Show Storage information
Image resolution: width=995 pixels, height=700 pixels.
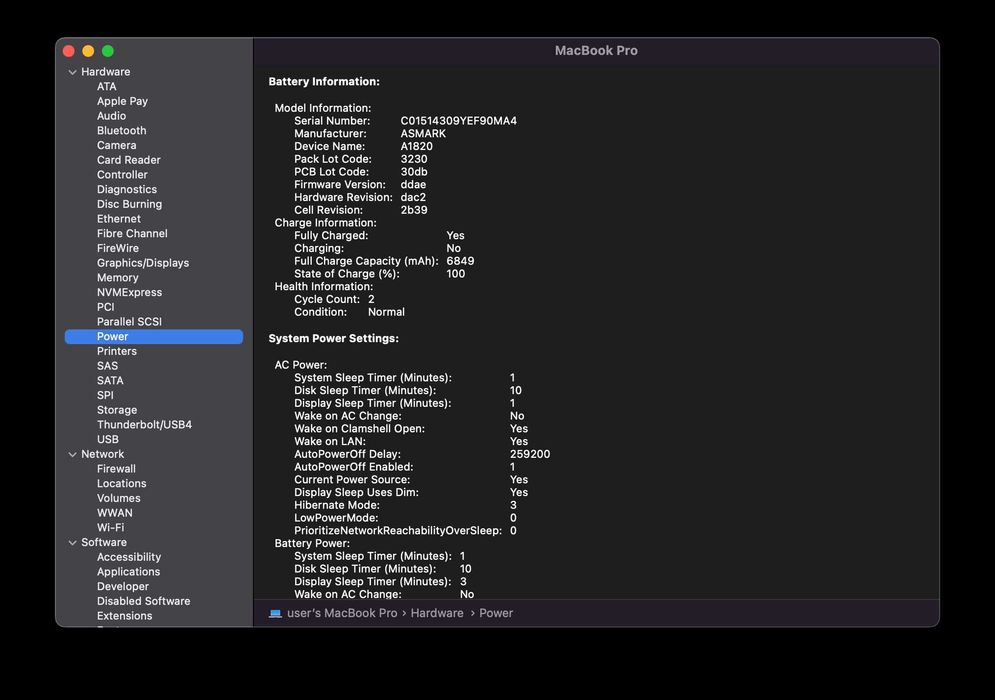point(117,410)
